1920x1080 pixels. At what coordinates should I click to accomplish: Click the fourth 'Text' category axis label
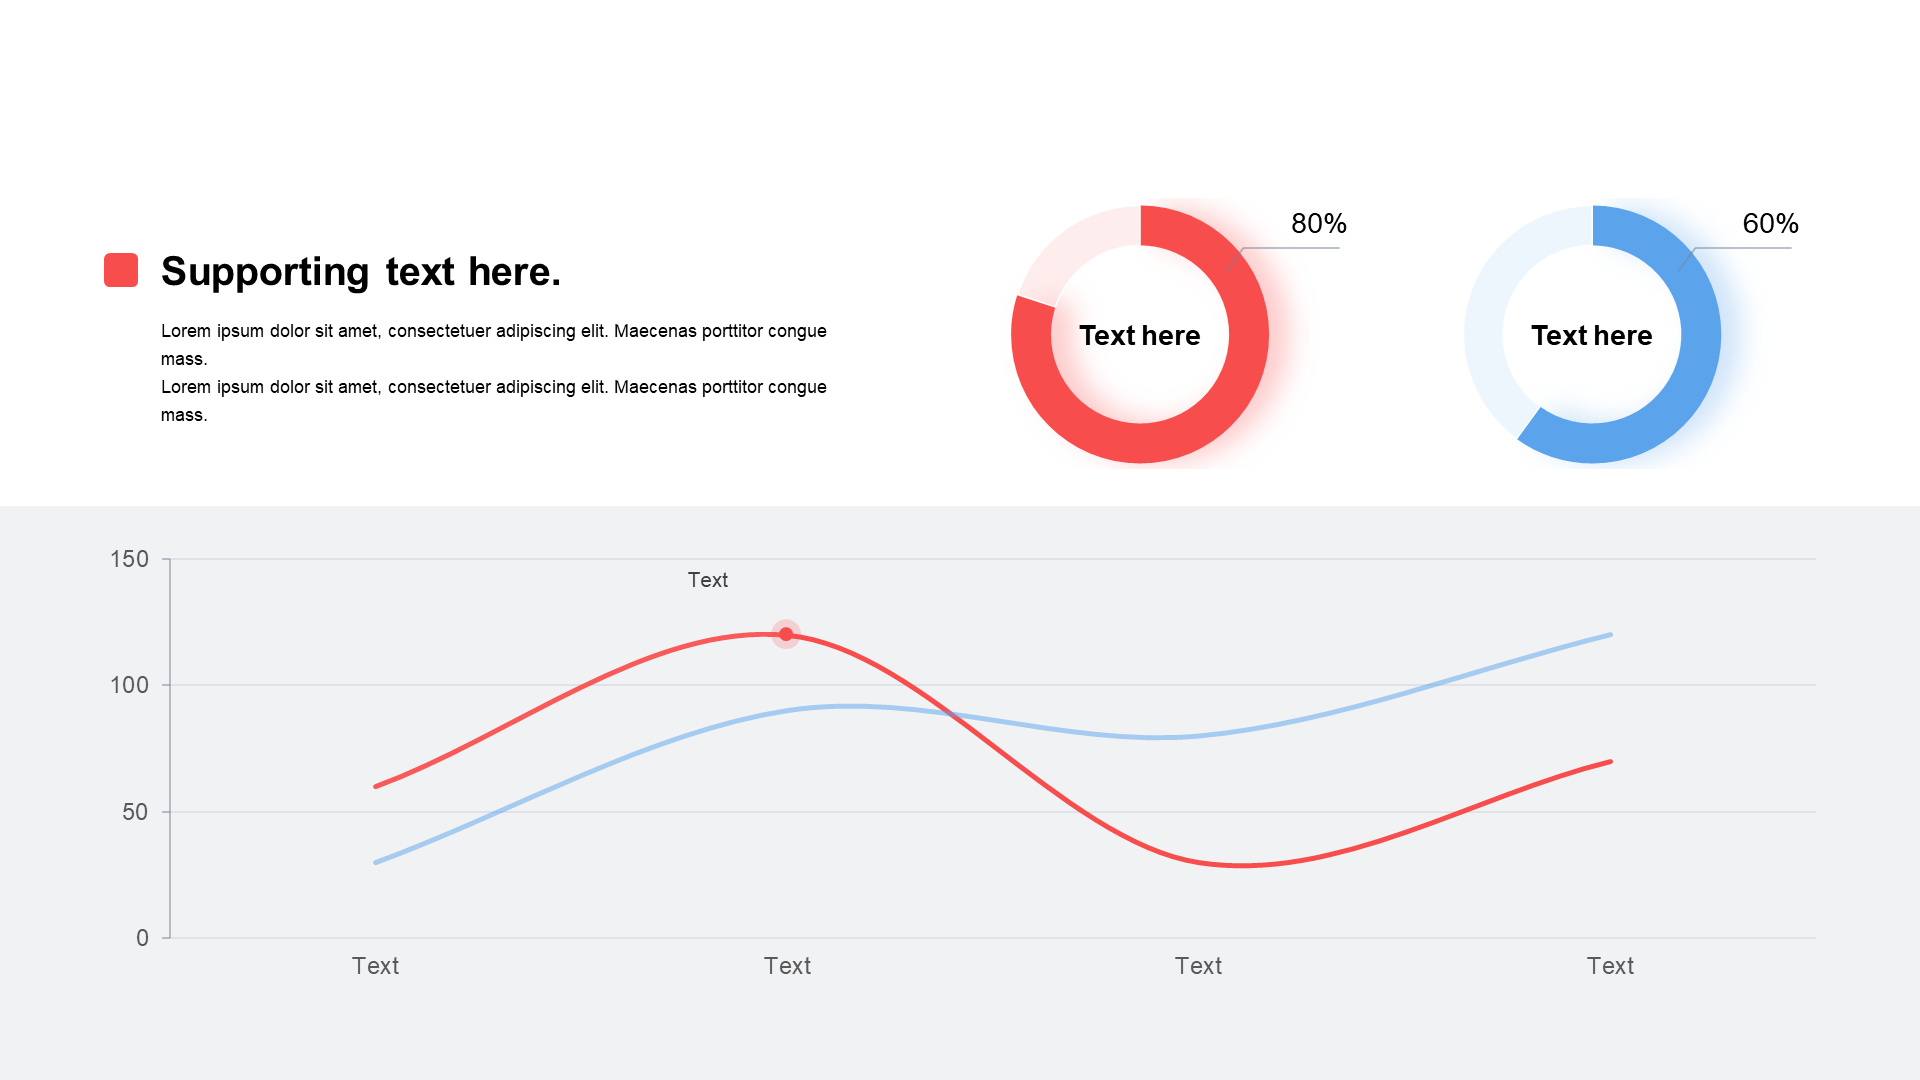(1610, 966)
